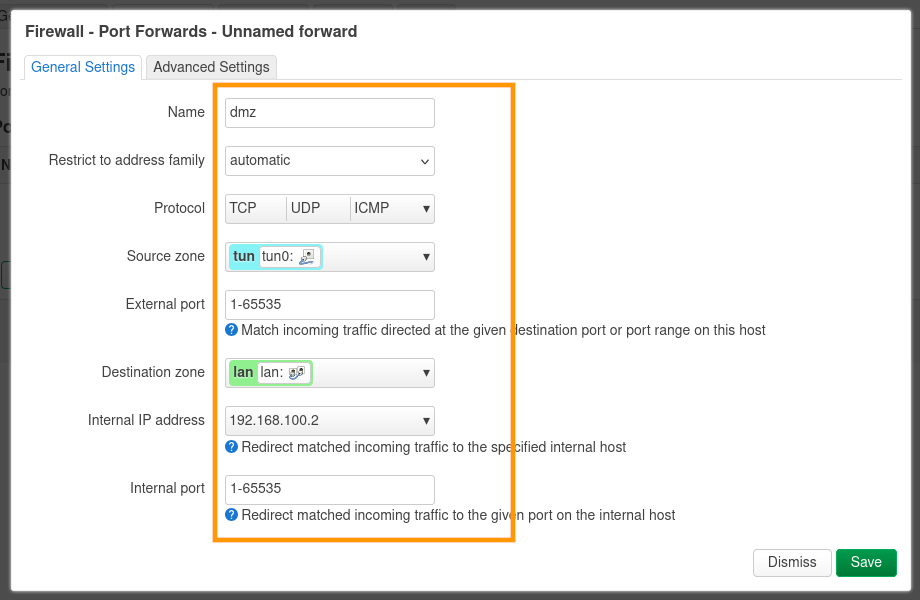Click into the Internal port field

click(x=330, y=490)
